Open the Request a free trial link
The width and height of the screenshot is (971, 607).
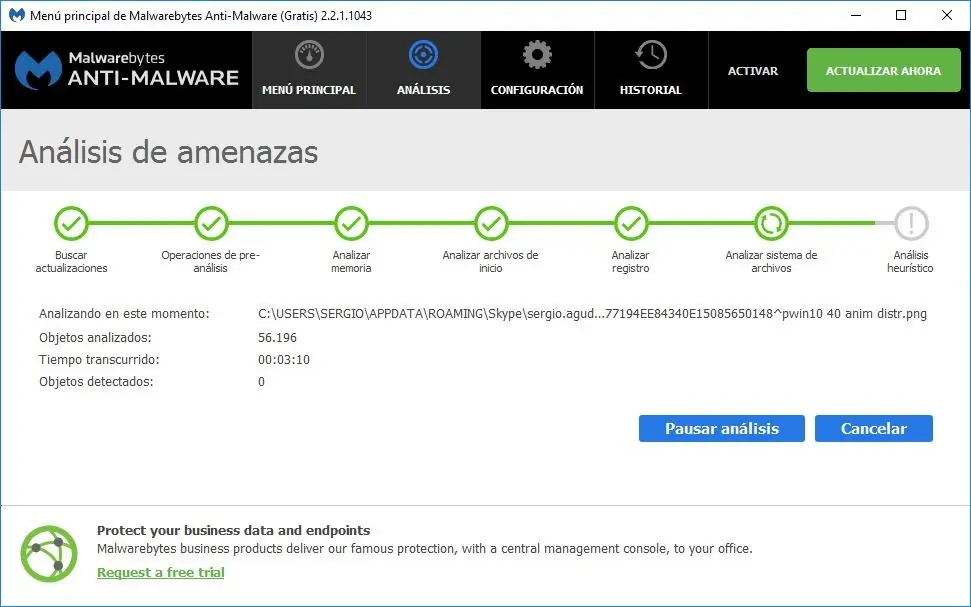coord(160,572)
